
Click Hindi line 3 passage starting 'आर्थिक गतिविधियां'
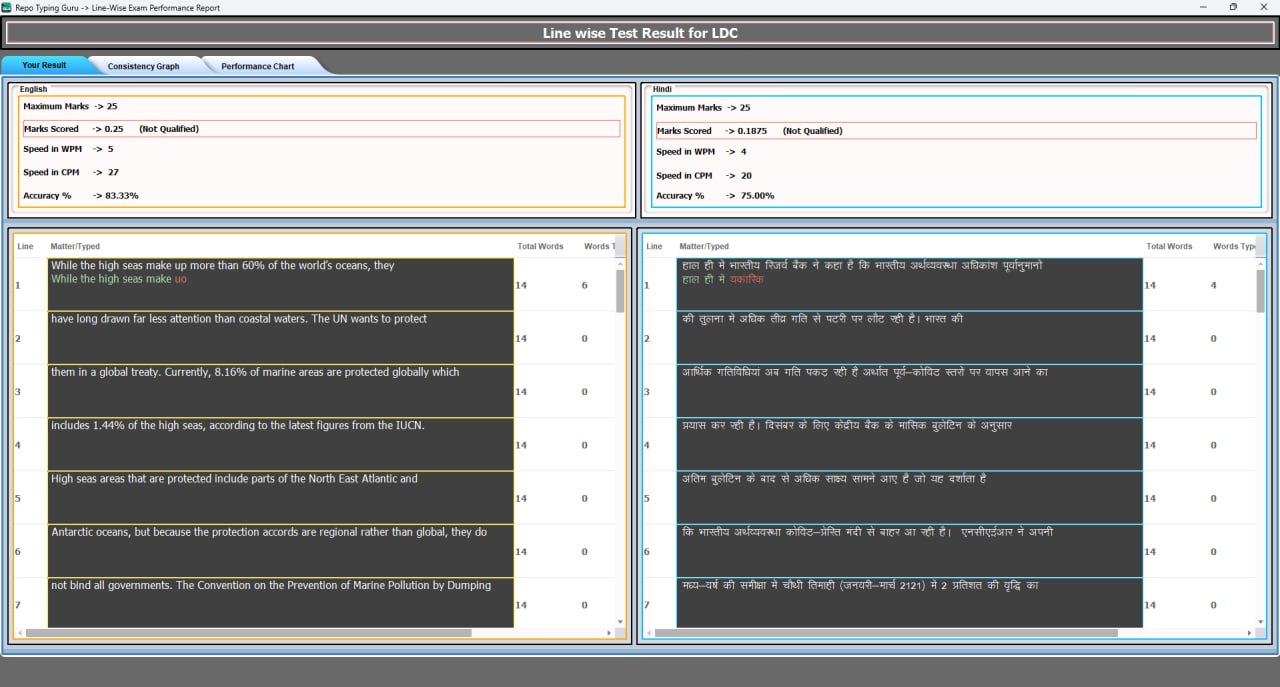(910, 391)
